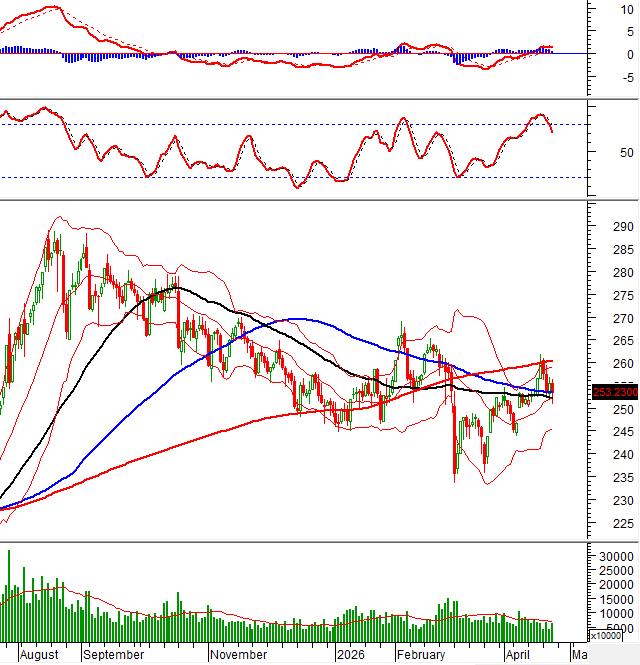
Task: Click the November date marker
Action: (x=239, y=655)
